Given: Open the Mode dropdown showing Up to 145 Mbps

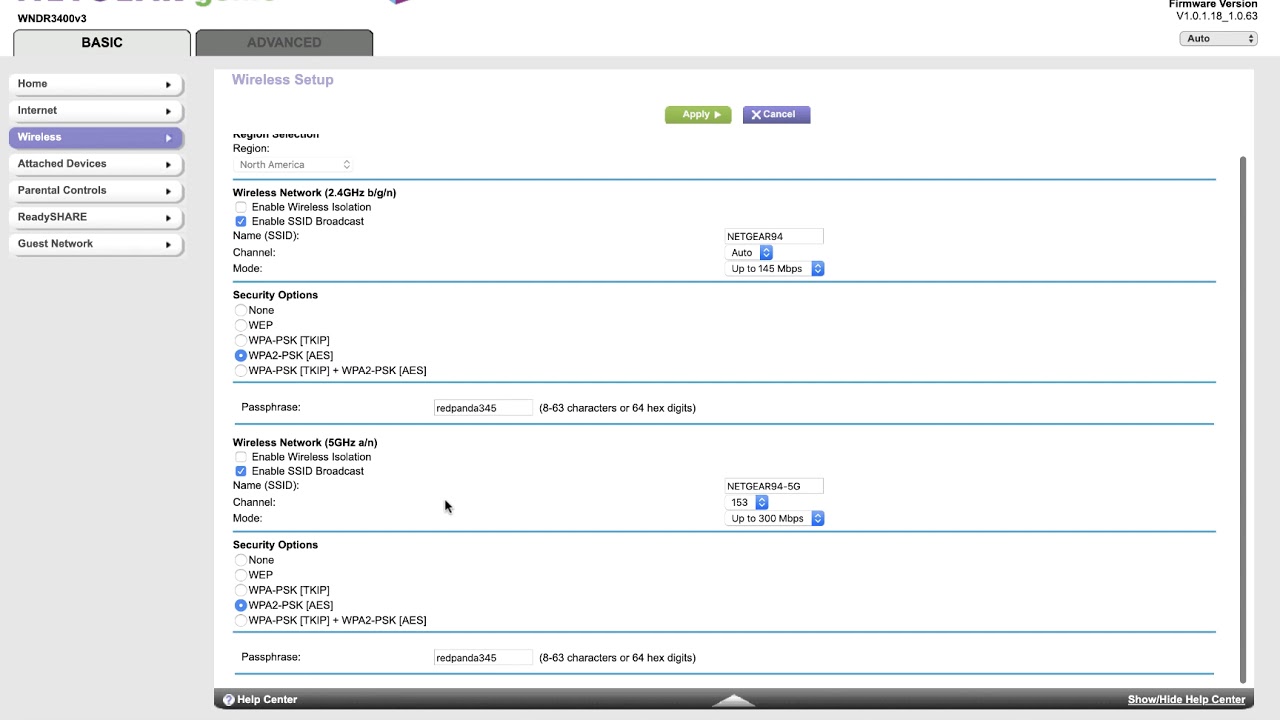Looking at the screenshot, I should point(775,269).
